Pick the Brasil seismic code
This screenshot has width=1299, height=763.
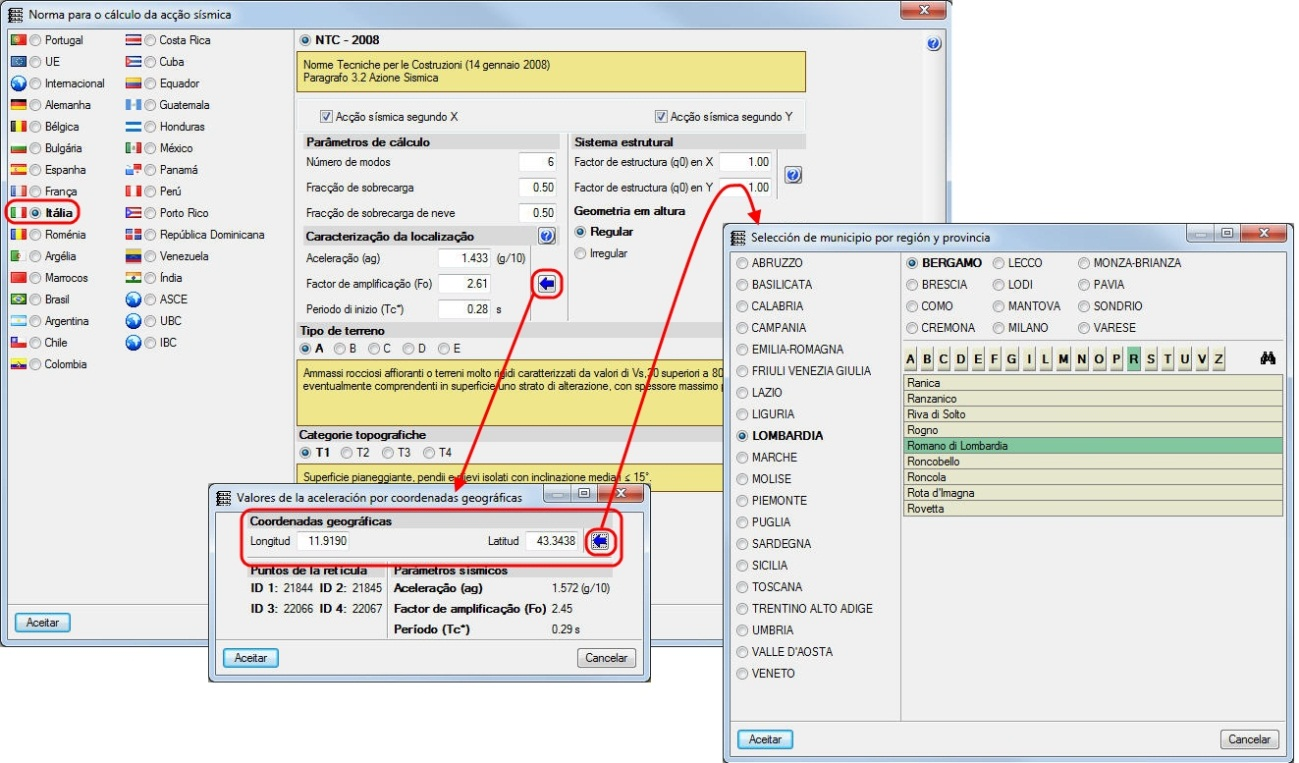tap(37, 299)
